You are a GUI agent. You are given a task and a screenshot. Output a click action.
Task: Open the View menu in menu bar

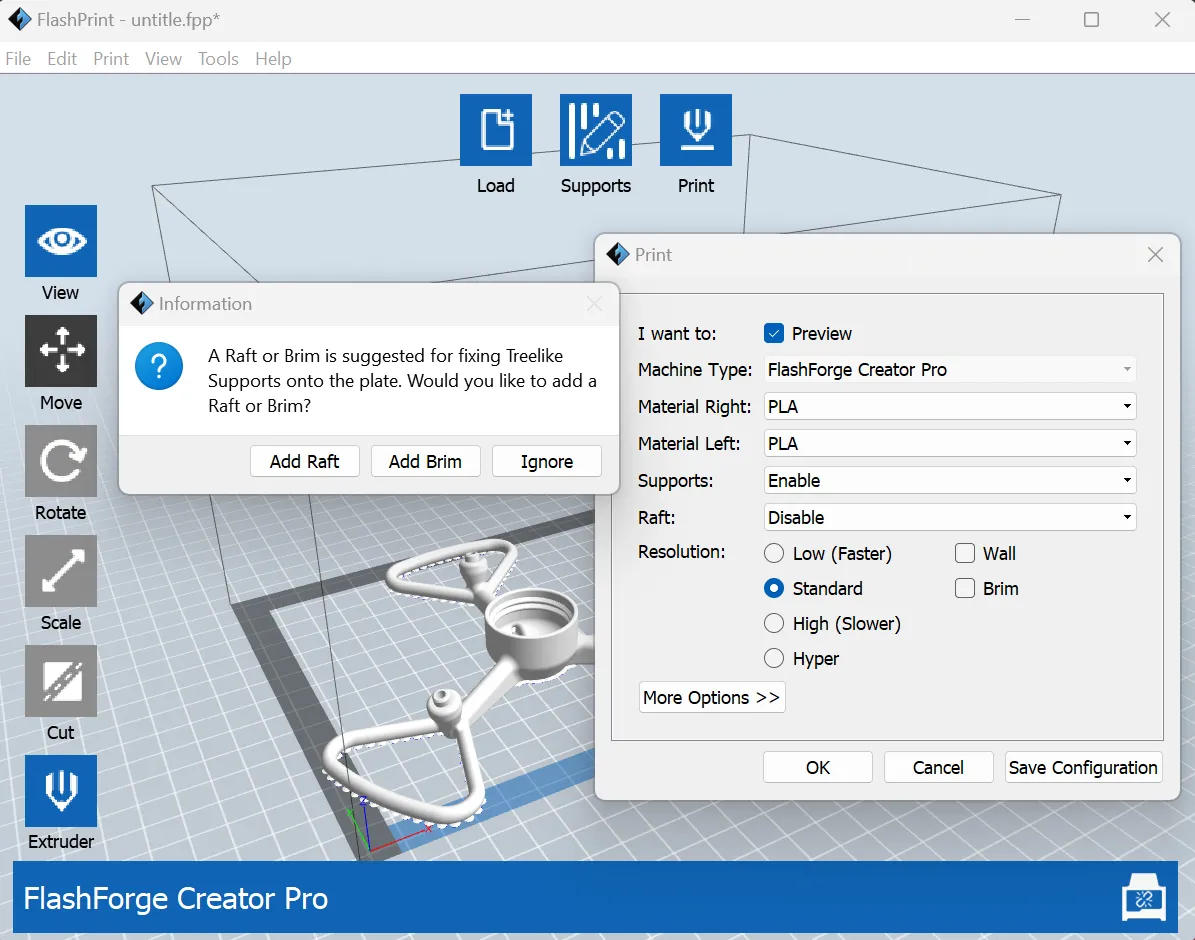coord(163,59)
